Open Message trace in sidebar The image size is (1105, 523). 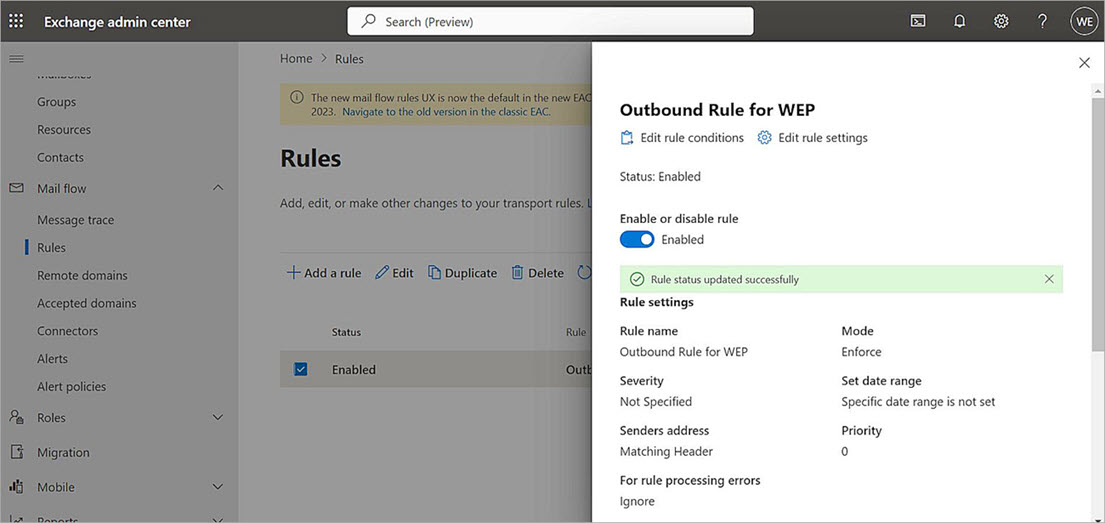click(75, 220)
